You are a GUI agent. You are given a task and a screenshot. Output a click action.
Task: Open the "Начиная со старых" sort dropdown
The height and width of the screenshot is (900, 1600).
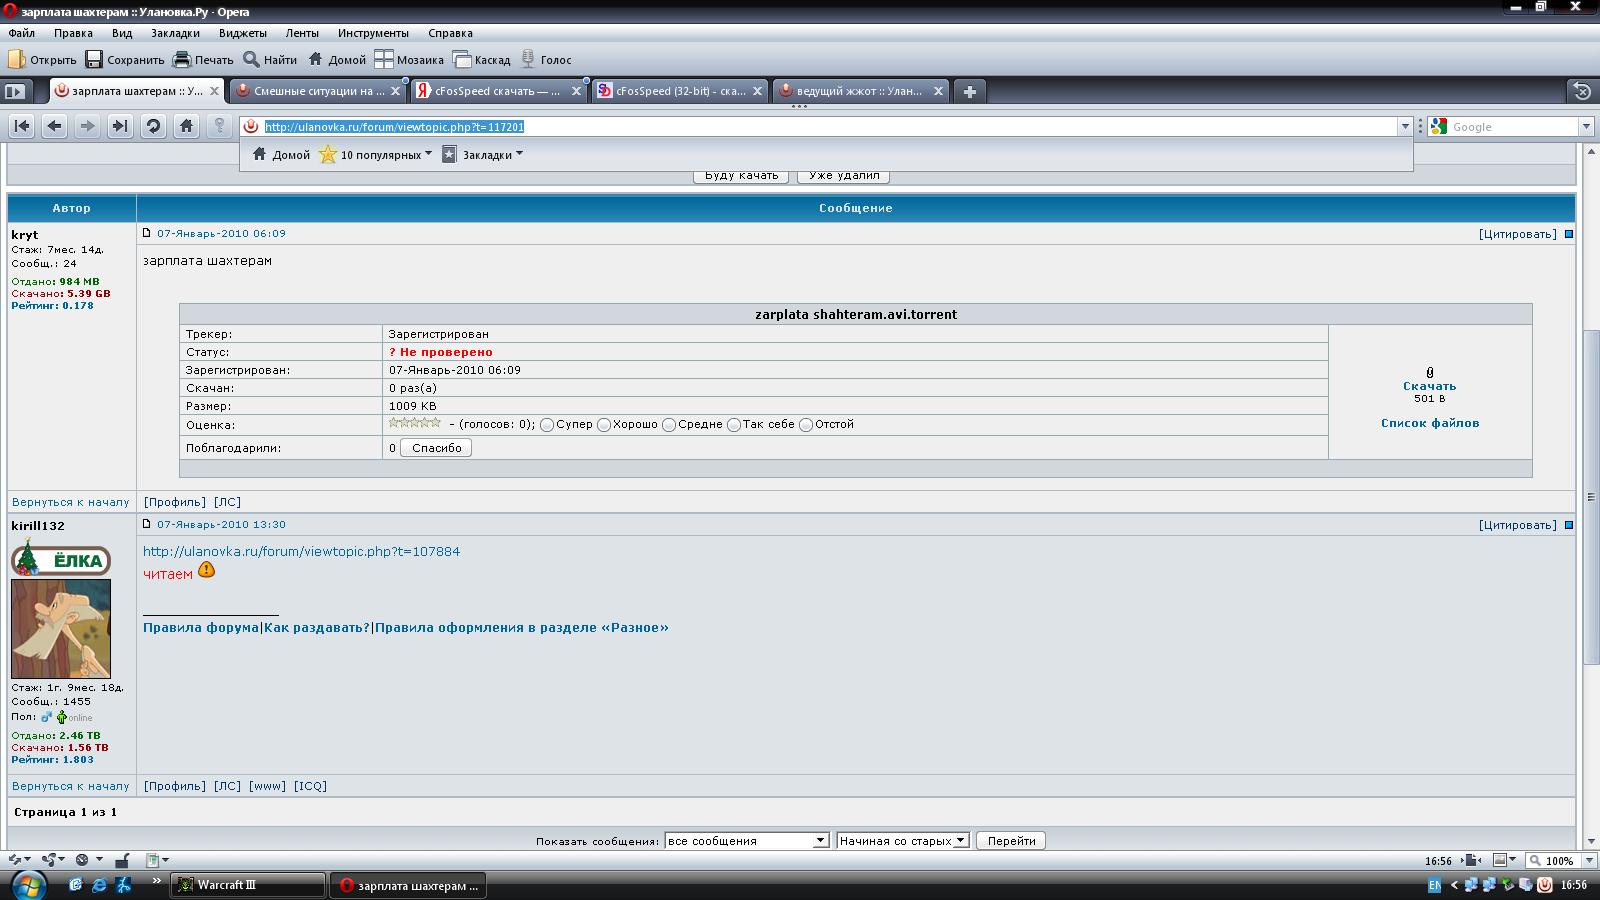coord(903,841)
